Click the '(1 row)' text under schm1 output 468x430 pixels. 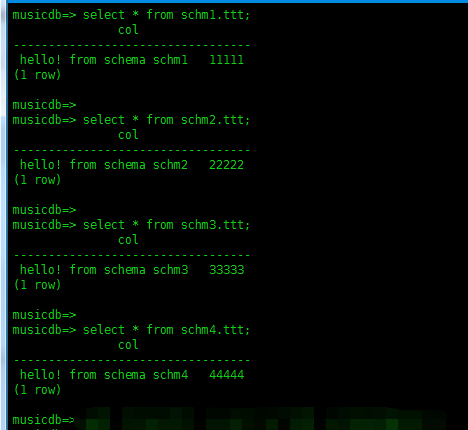point(37,75)
